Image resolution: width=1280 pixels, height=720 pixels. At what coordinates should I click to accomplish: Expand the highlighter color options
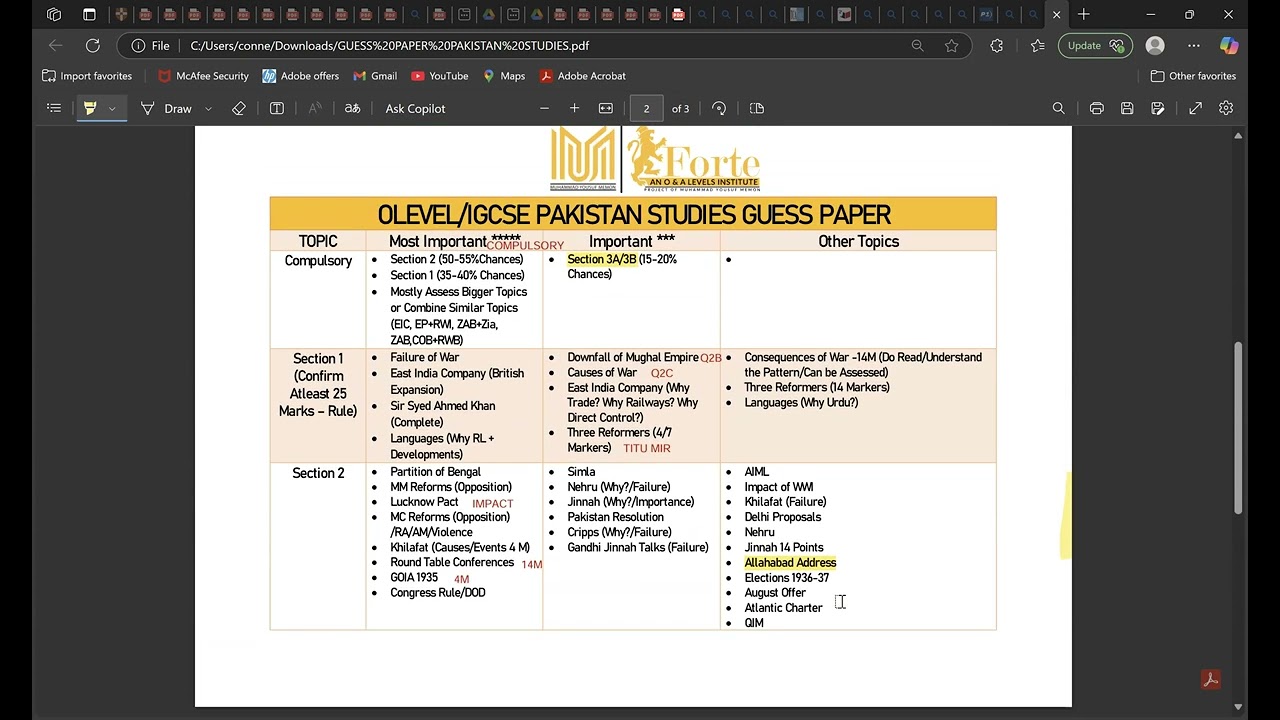[x=112, y=108]
